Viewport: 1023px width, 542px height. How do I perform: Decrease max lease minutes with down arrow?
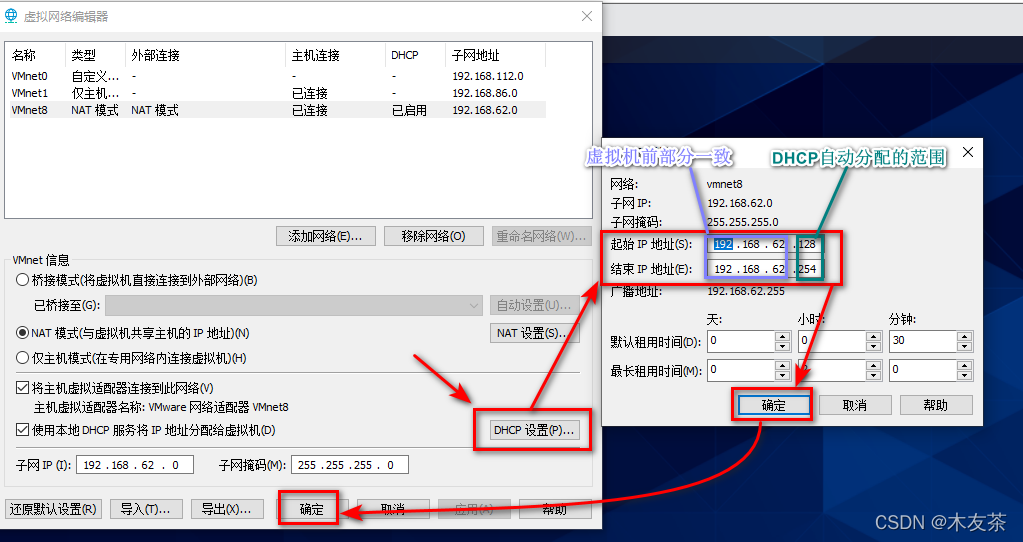click(965, 376)
